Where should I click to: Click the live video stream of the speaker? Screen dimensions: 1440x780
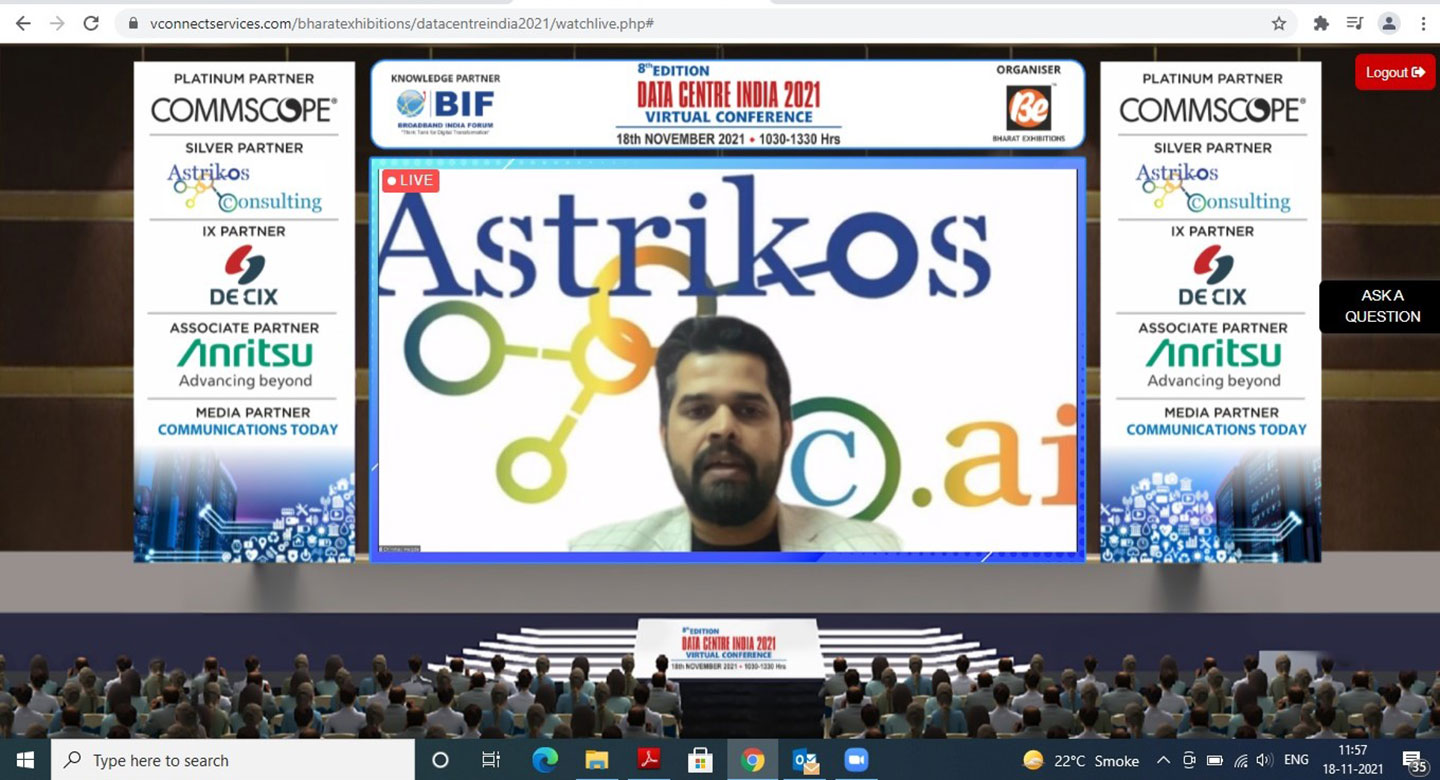pyautogui.click(x=727, y=360)
